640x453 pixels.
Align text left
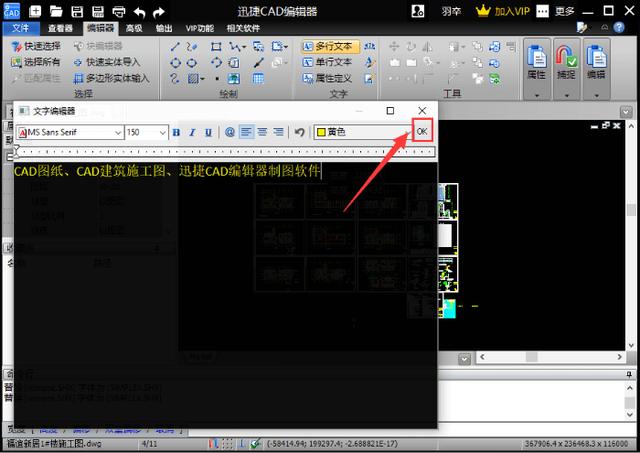tap(246, 132)
